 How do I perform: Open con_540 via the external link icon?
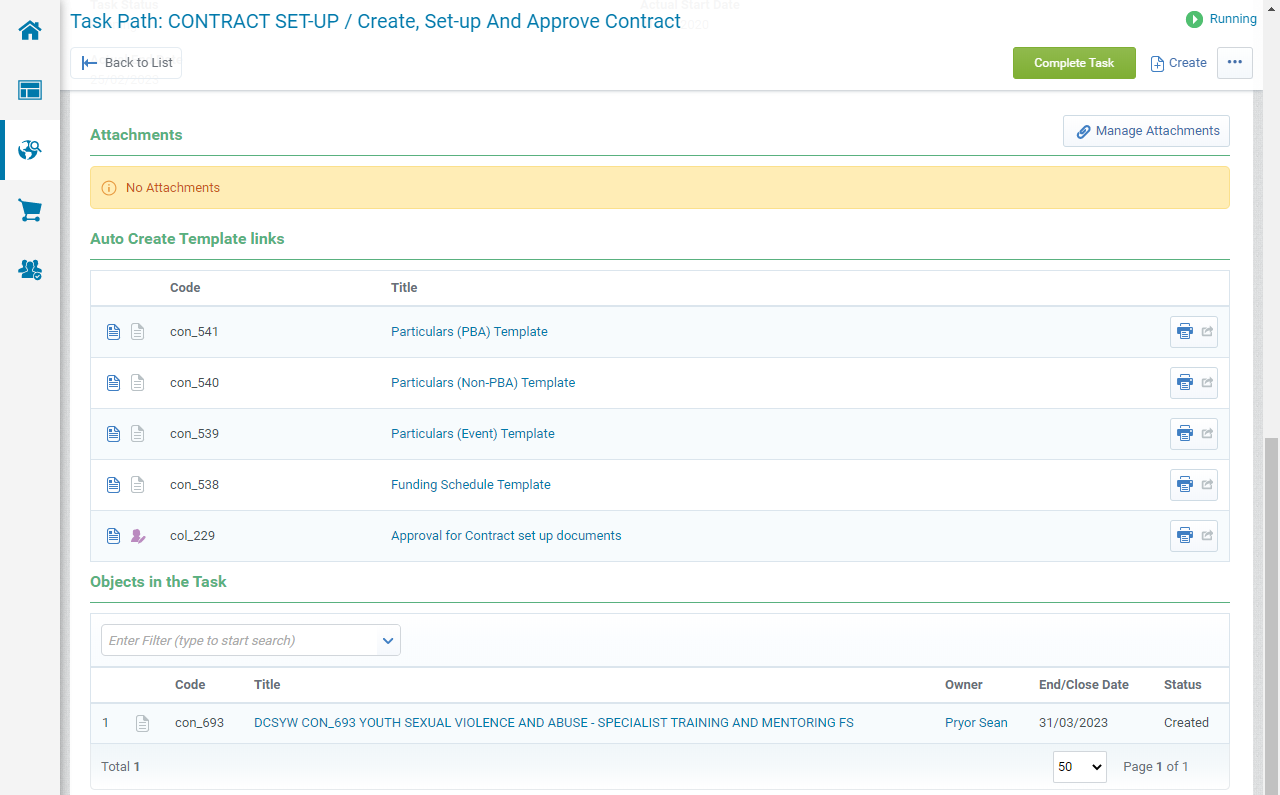tap(1206, 382)
